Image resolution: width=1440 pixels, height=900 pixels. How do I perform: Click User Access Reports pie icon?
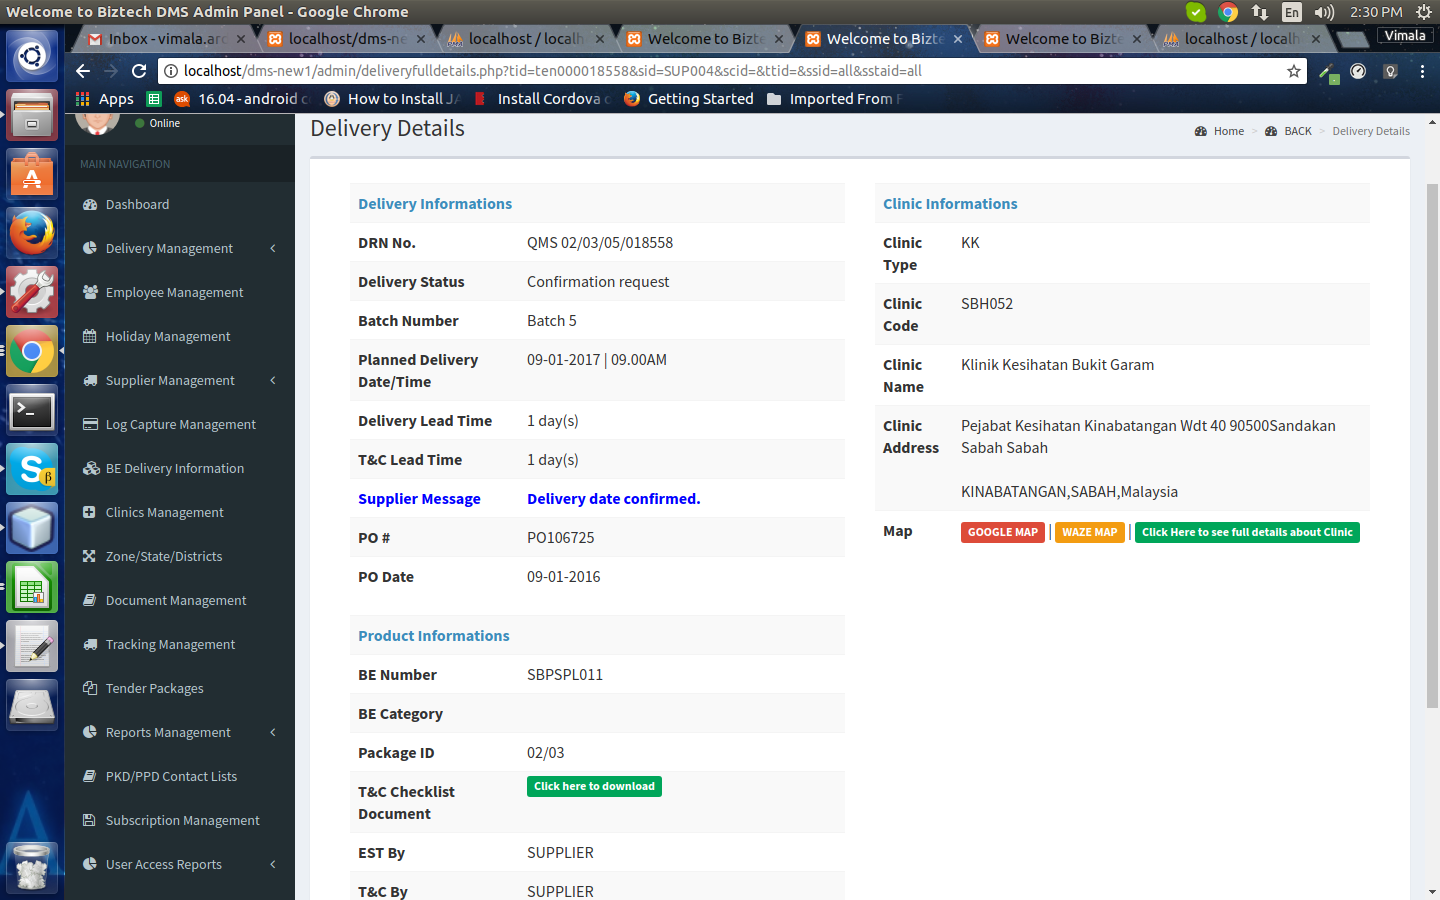click(x=90, y=864)
